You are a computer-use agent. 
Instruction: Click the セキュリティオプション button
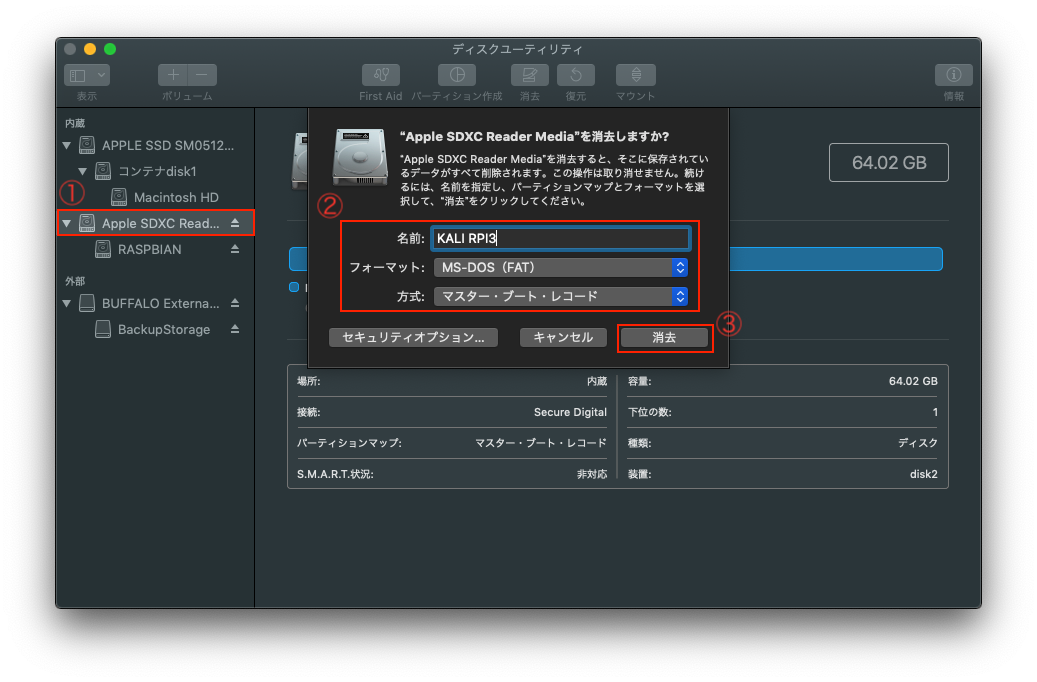413,337
